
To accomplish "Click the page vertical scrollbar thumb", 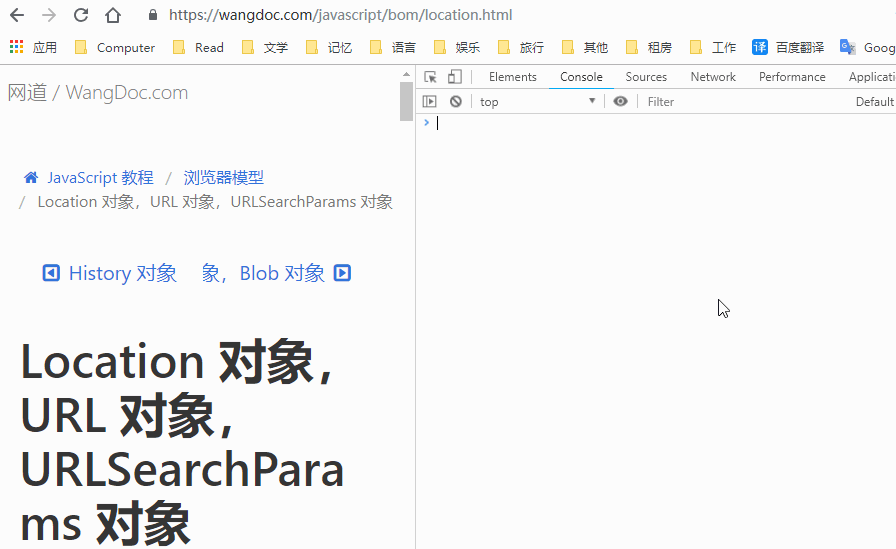I will pos(406,102).
